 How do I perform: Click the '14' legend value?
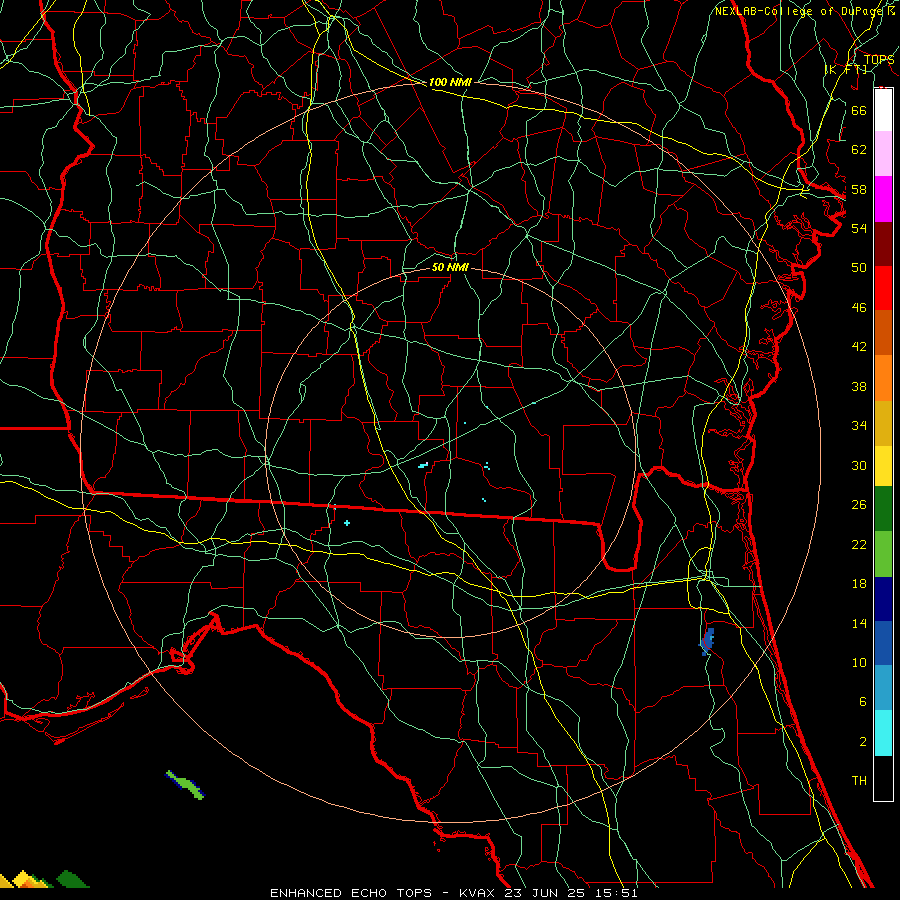(859, 623)
